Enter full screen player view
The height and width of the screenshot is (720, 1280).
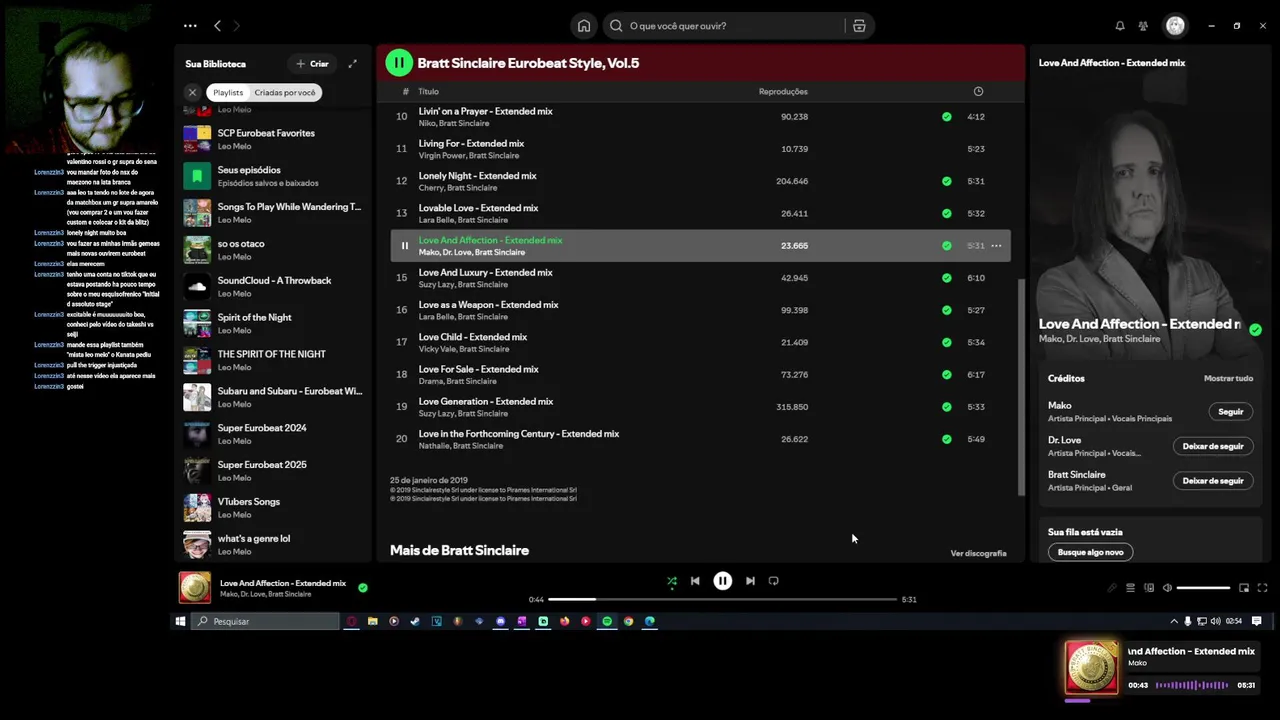click(1262, 588)
